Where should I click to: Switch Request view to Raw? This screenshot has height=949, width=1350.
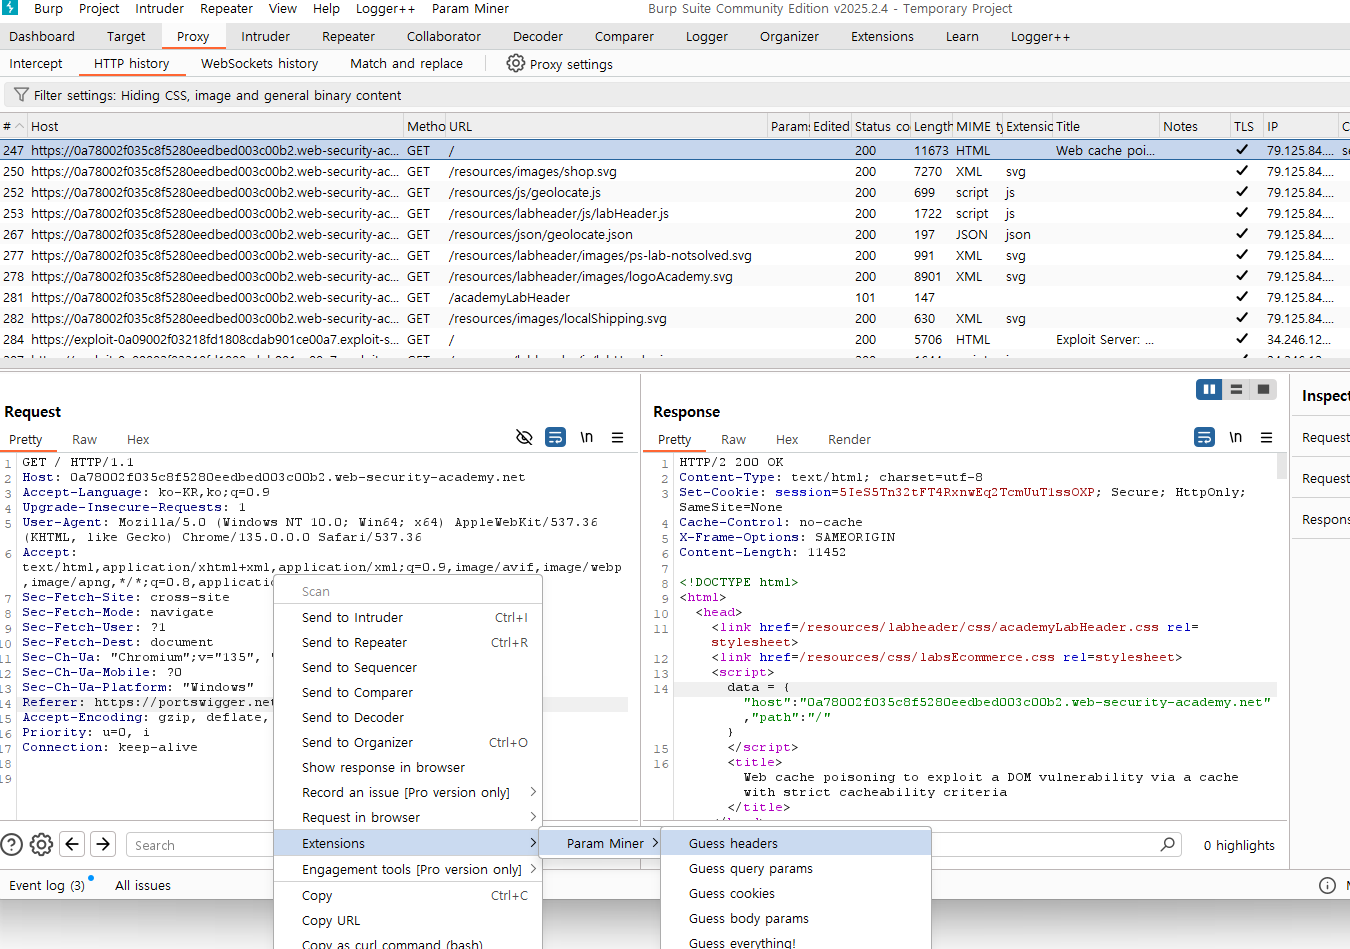(x=84, y=439)
